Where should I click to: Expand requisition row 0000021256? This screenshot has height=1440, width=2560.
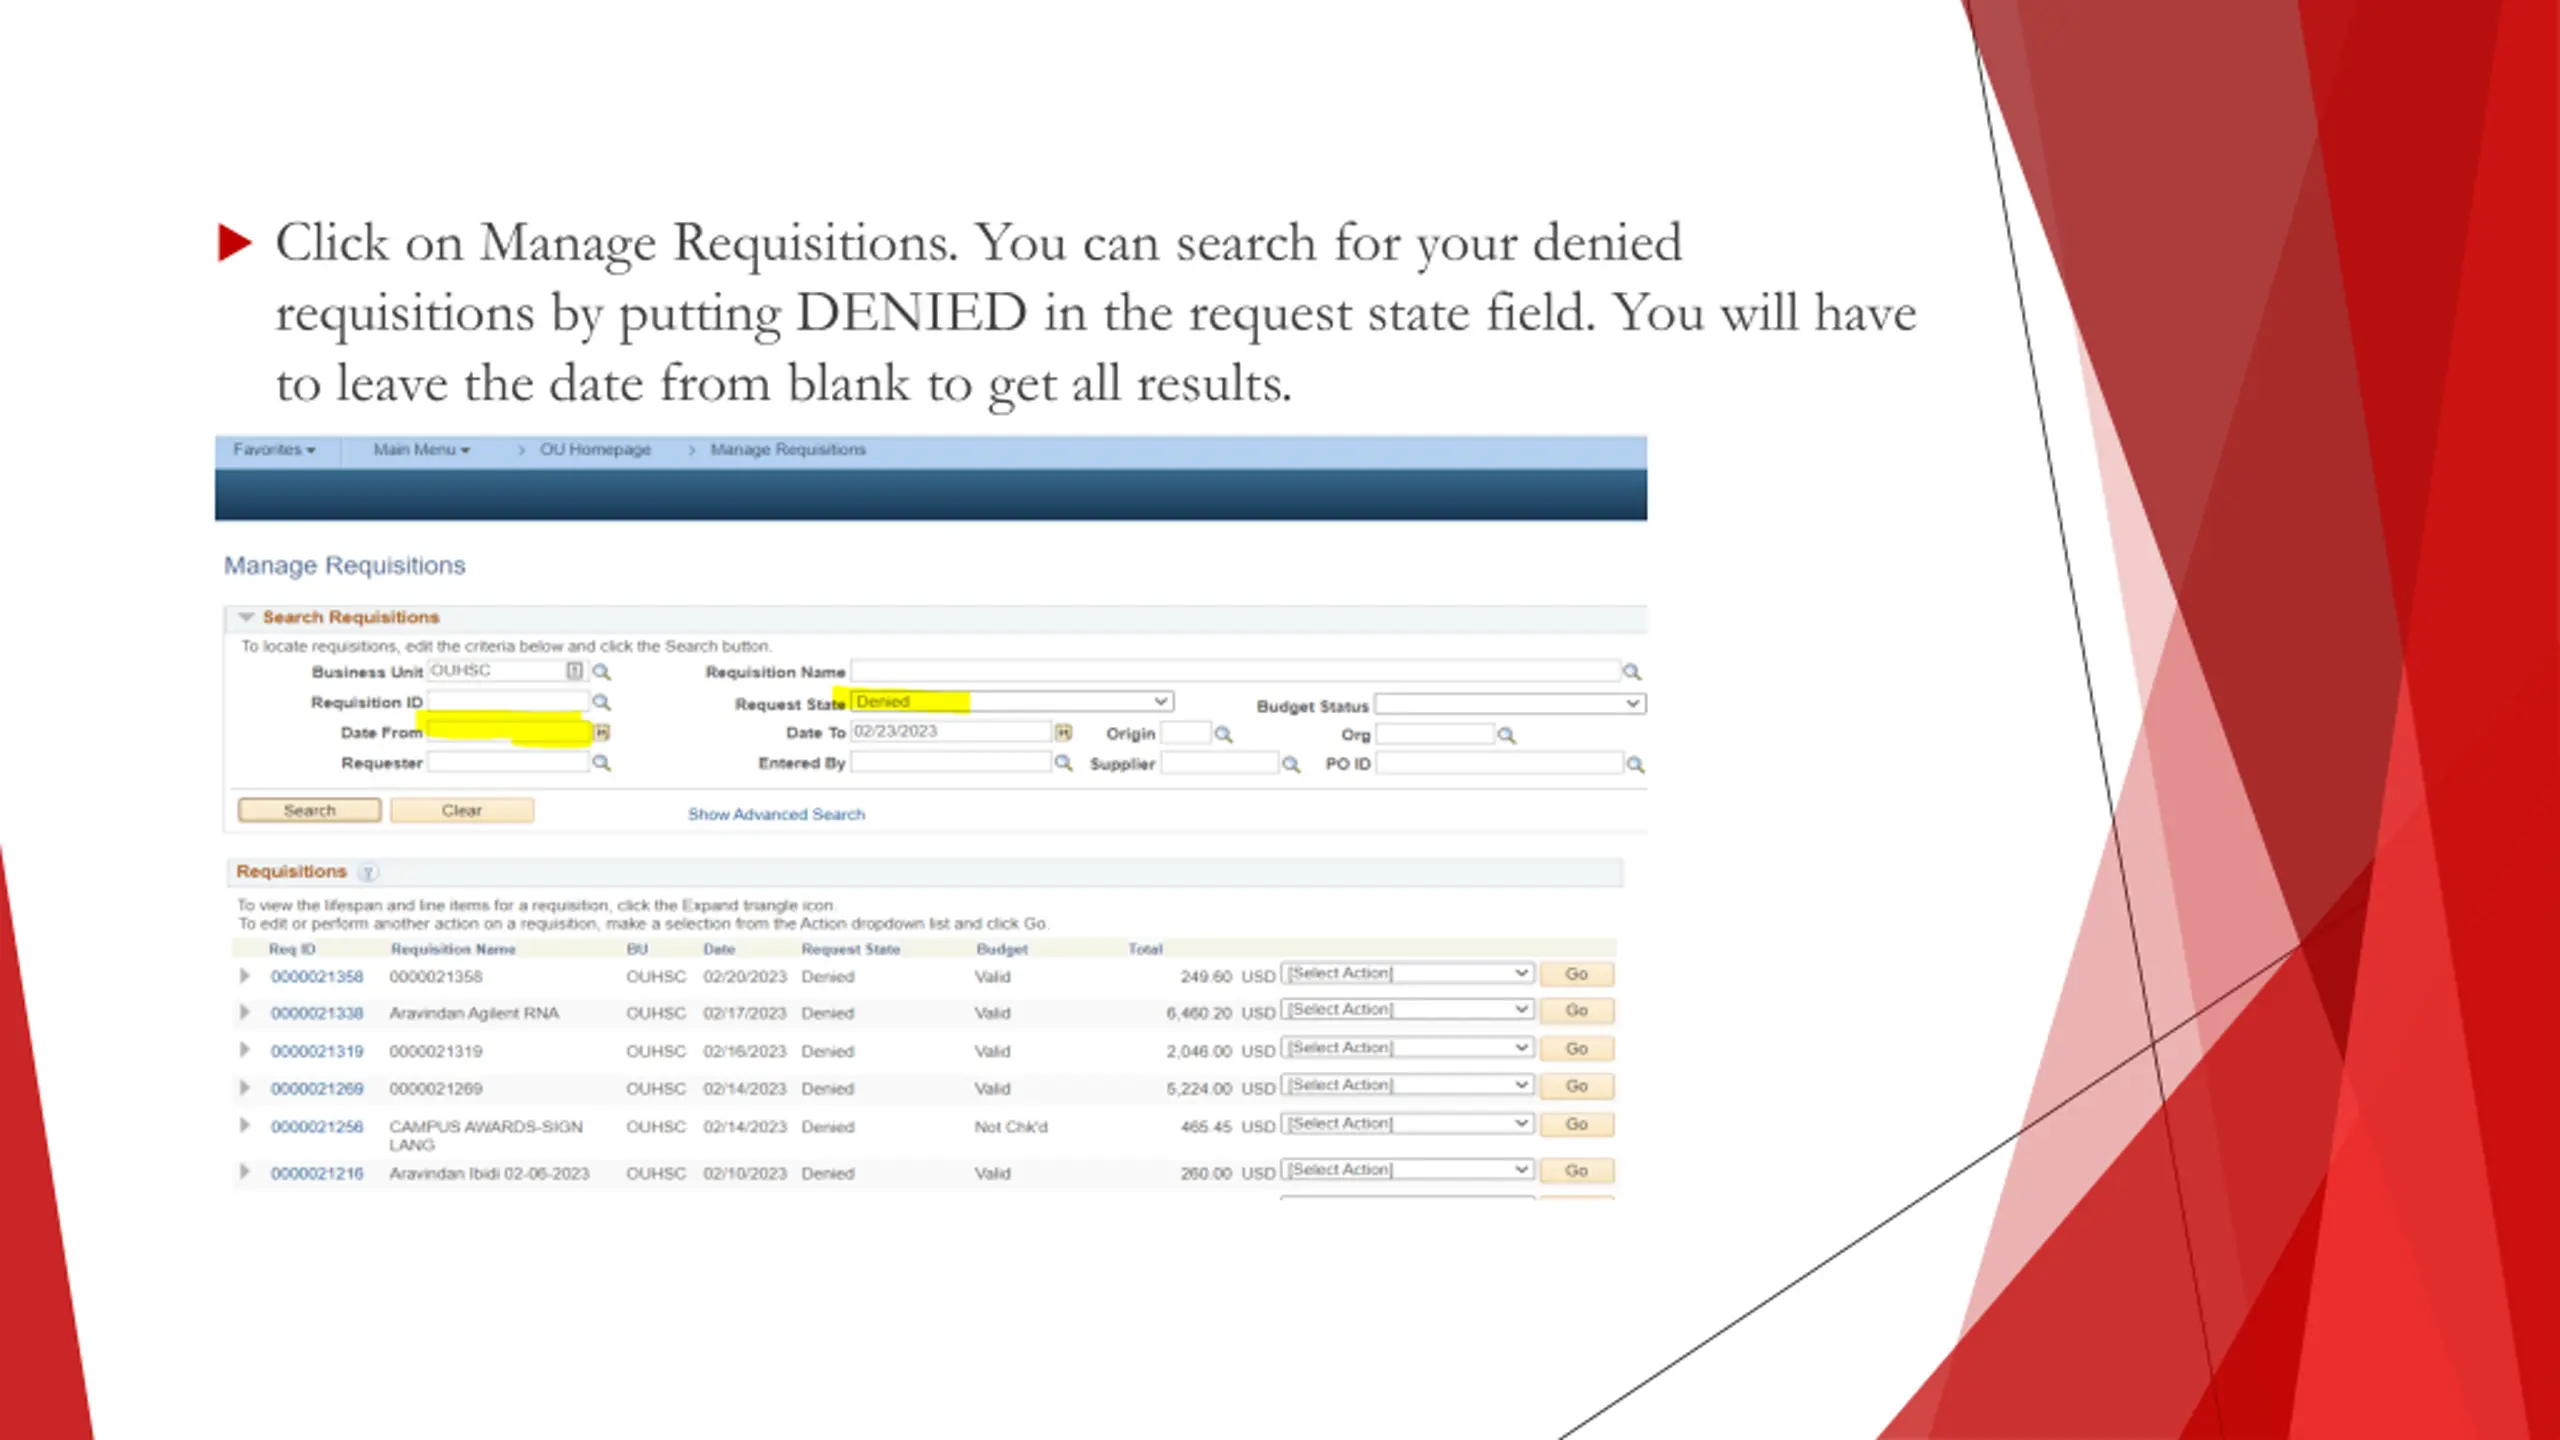[x=244, y=1125]
